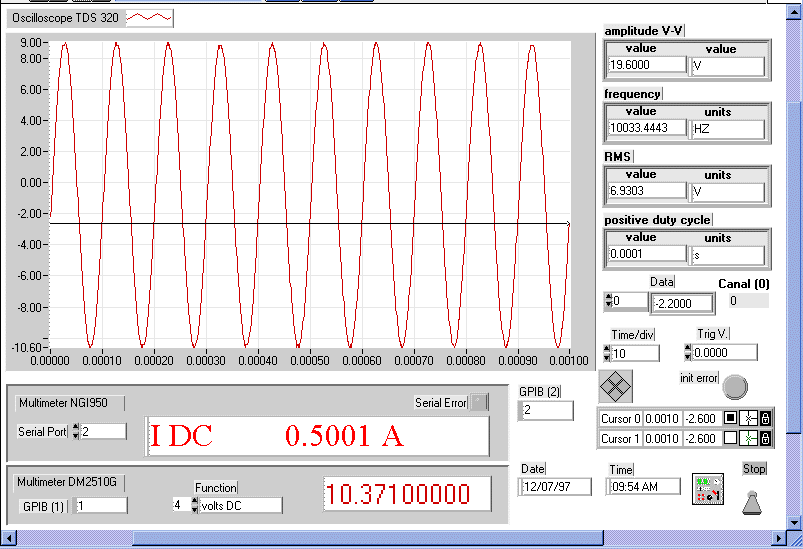Open Cursor 0 crosshair style icon
This screenshot has width=803, height=549.
coord(748,418)
